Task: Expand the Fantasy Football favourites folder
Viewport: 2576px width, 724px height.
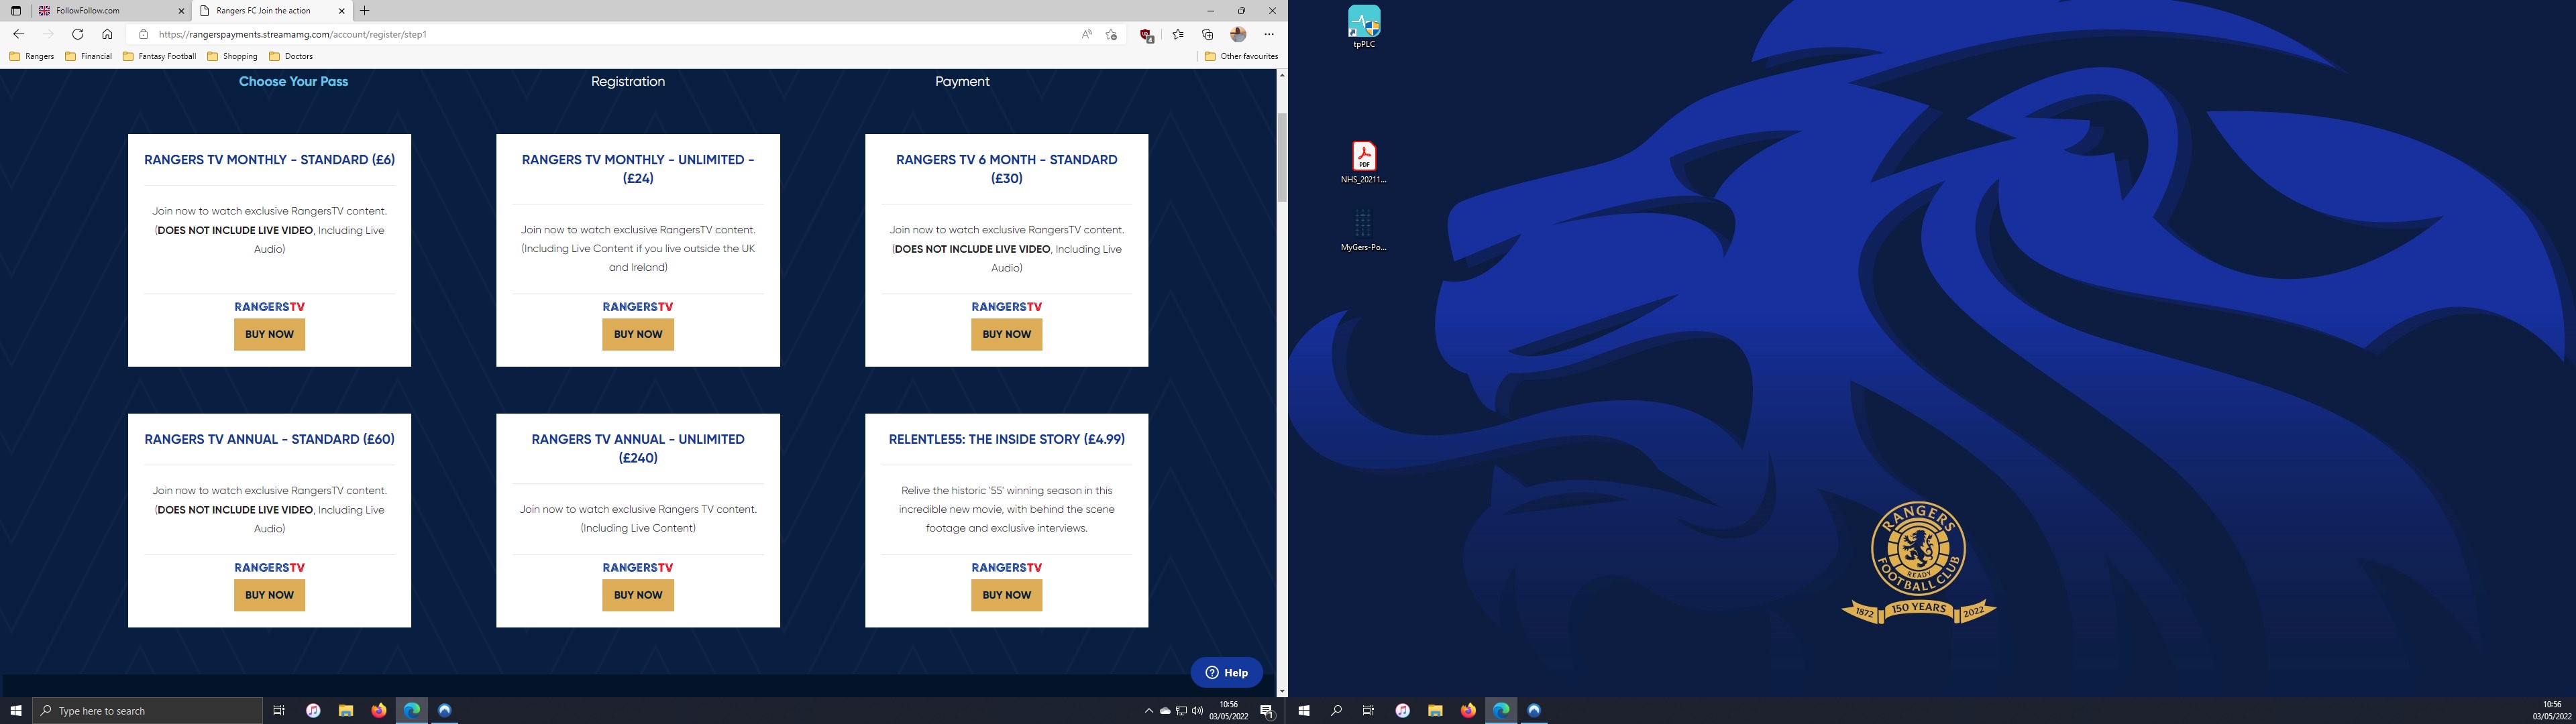Action: click(x=159, y=56)
